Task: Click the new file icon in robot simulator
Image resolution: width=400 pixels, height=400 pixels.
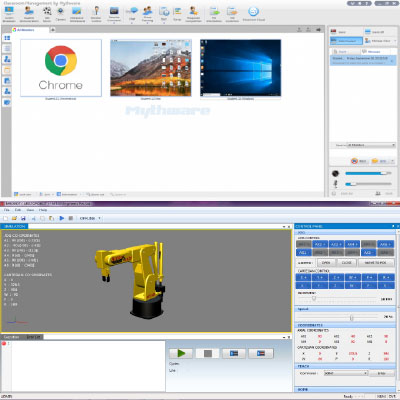Action: click(5, 218)
